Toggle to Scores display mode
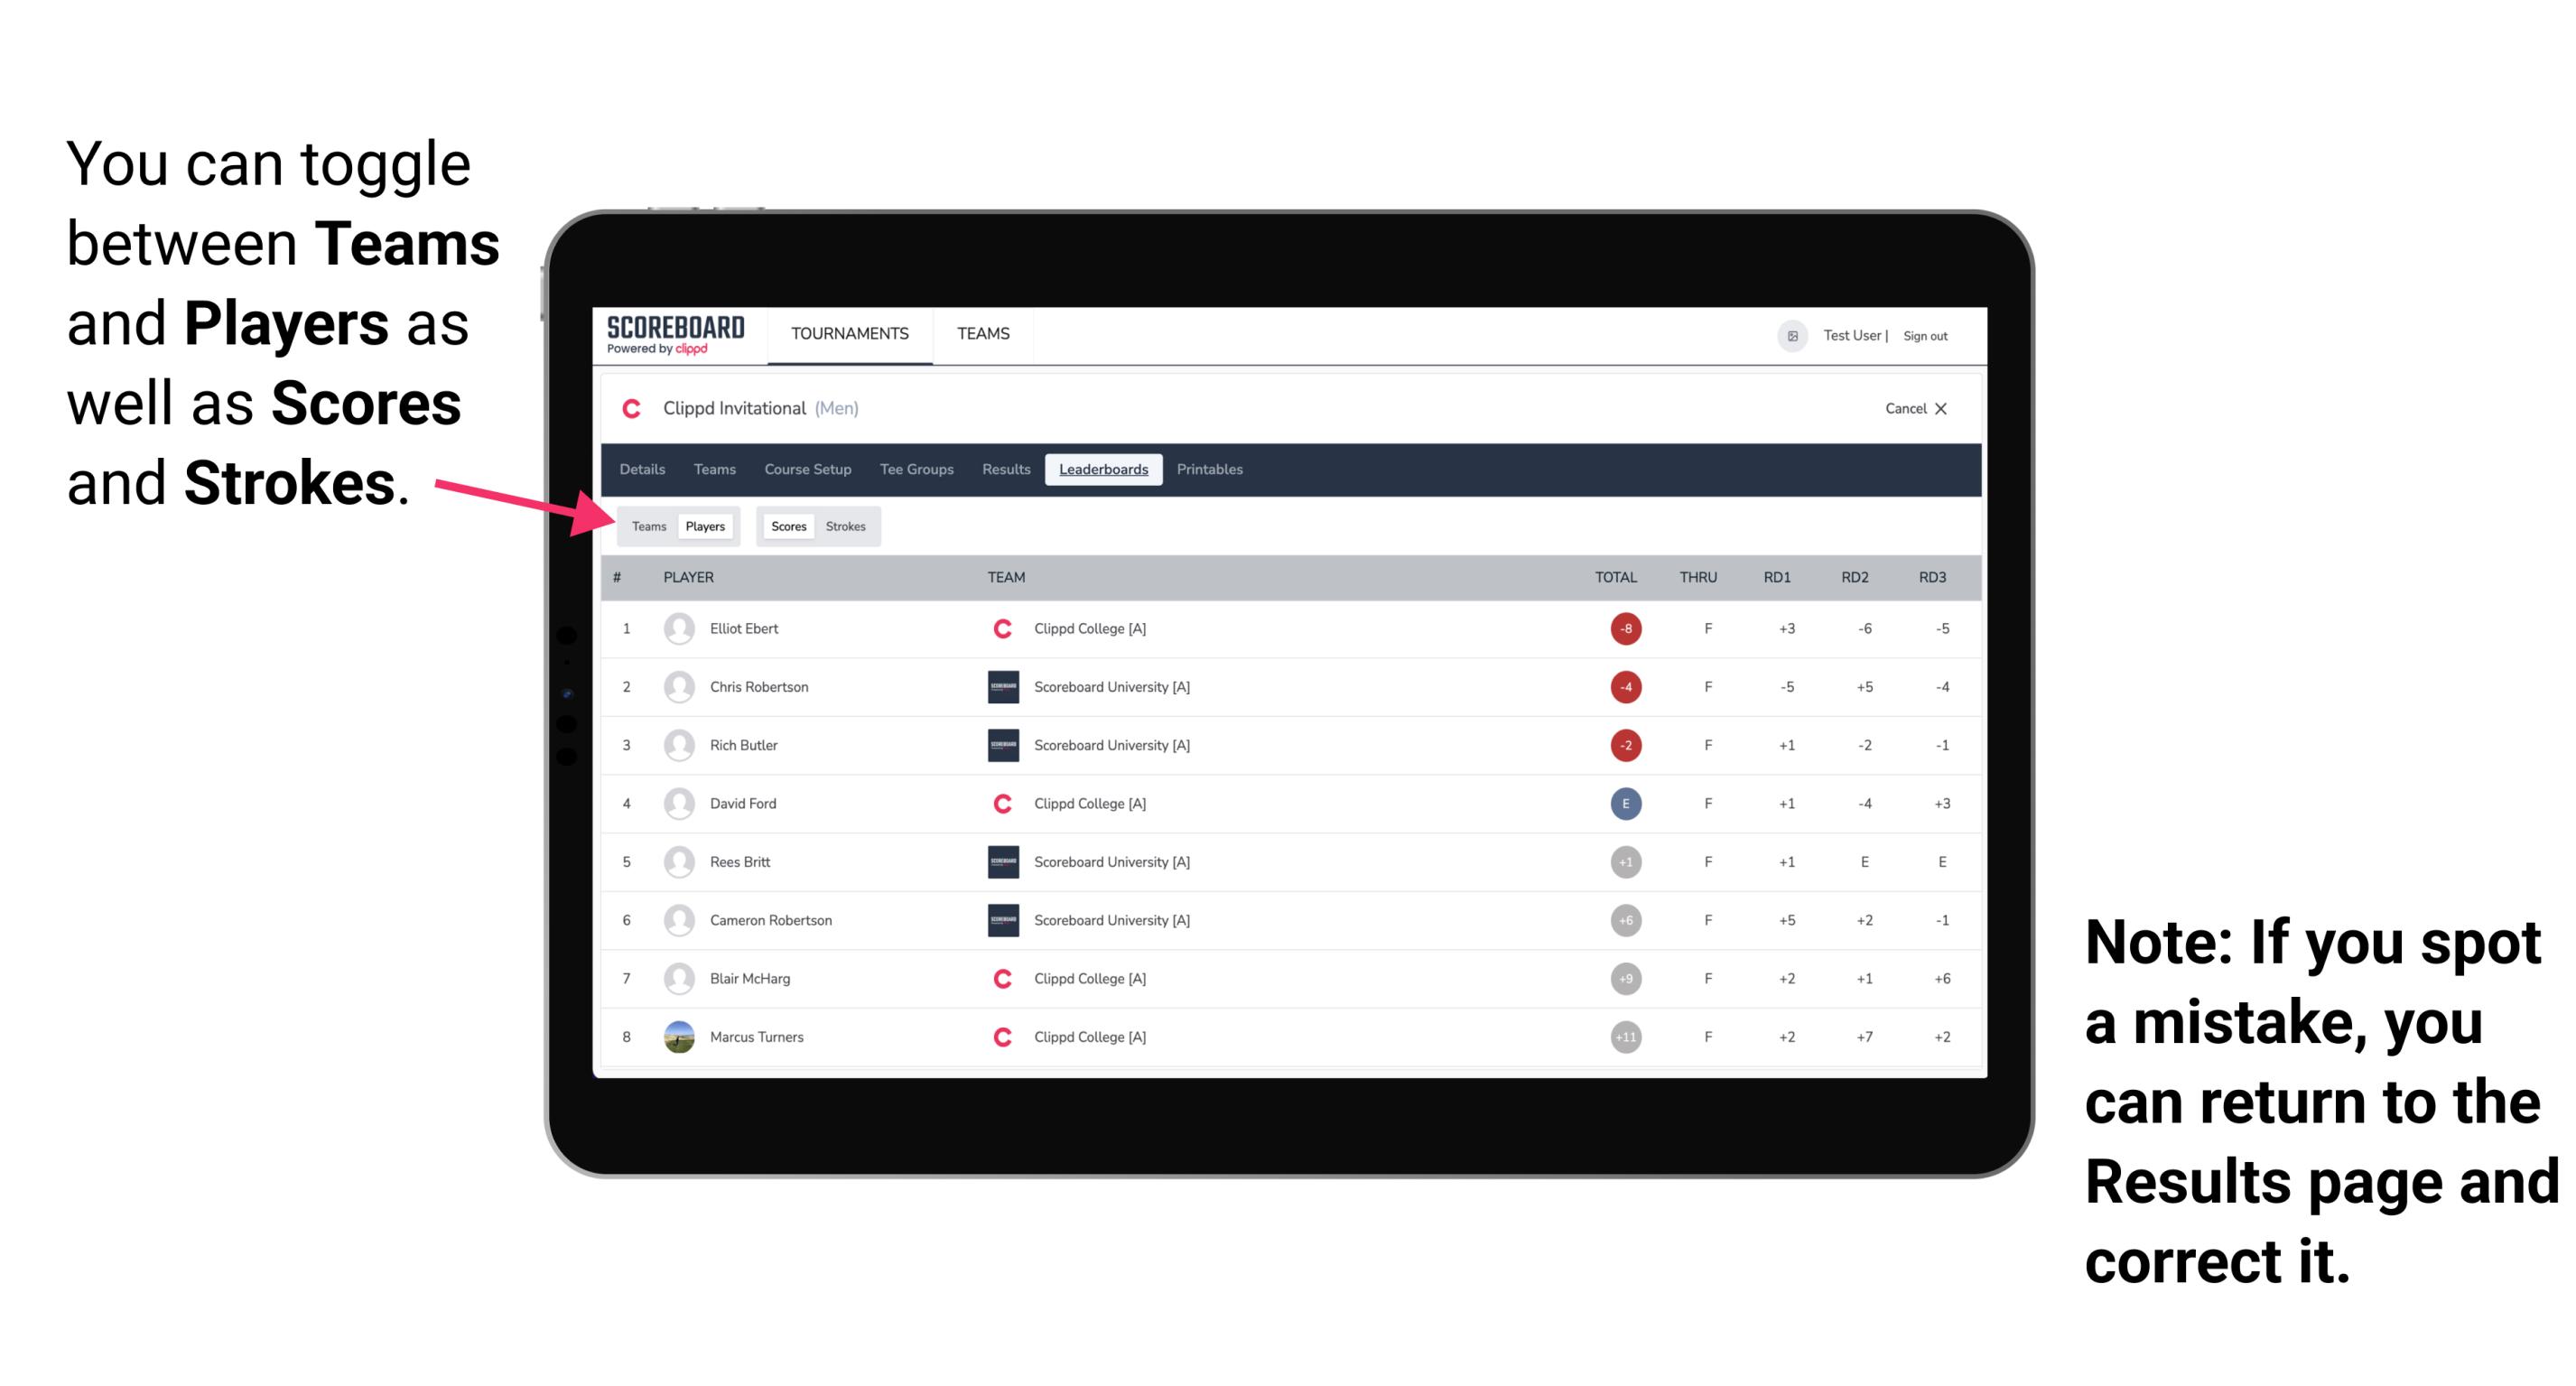 [x=783, y=526]
